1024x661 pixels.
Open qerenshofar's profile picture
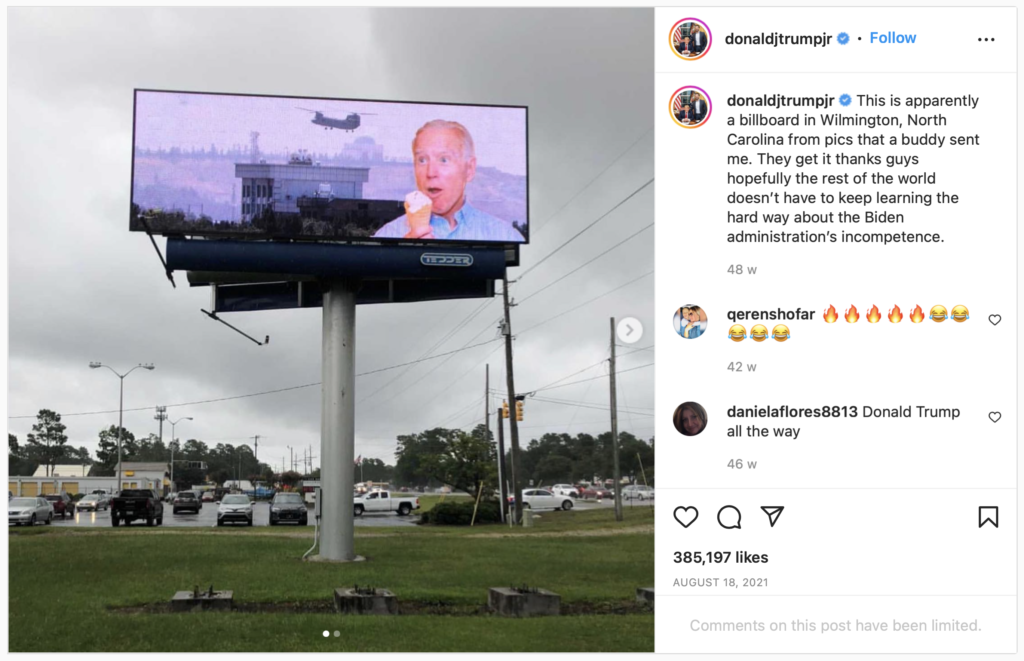pos(690,321)
